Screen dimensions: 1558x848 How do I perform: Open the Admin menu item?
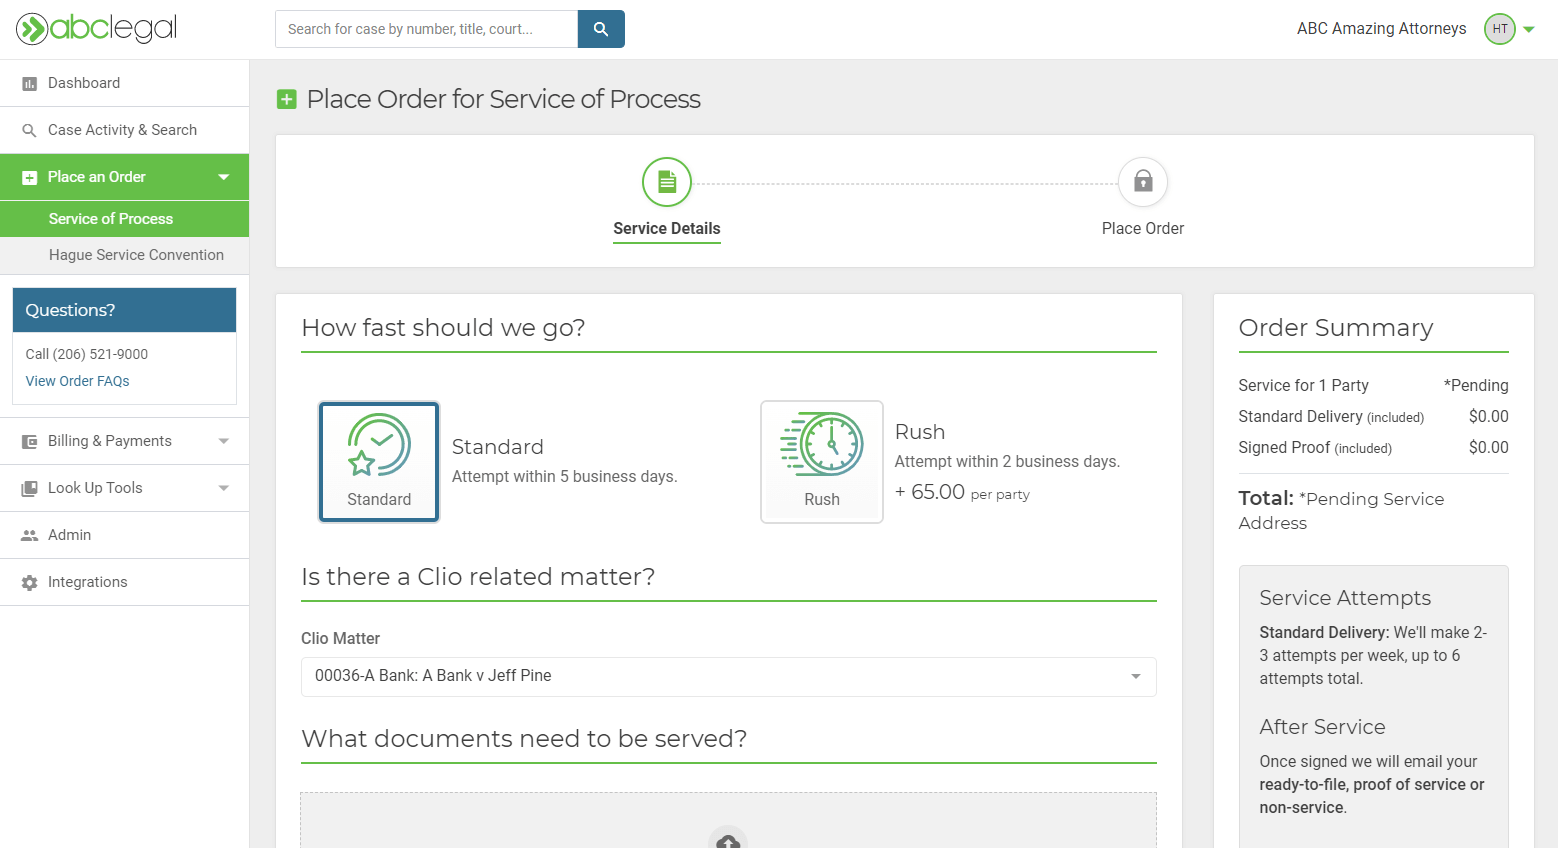click(124, 535)
